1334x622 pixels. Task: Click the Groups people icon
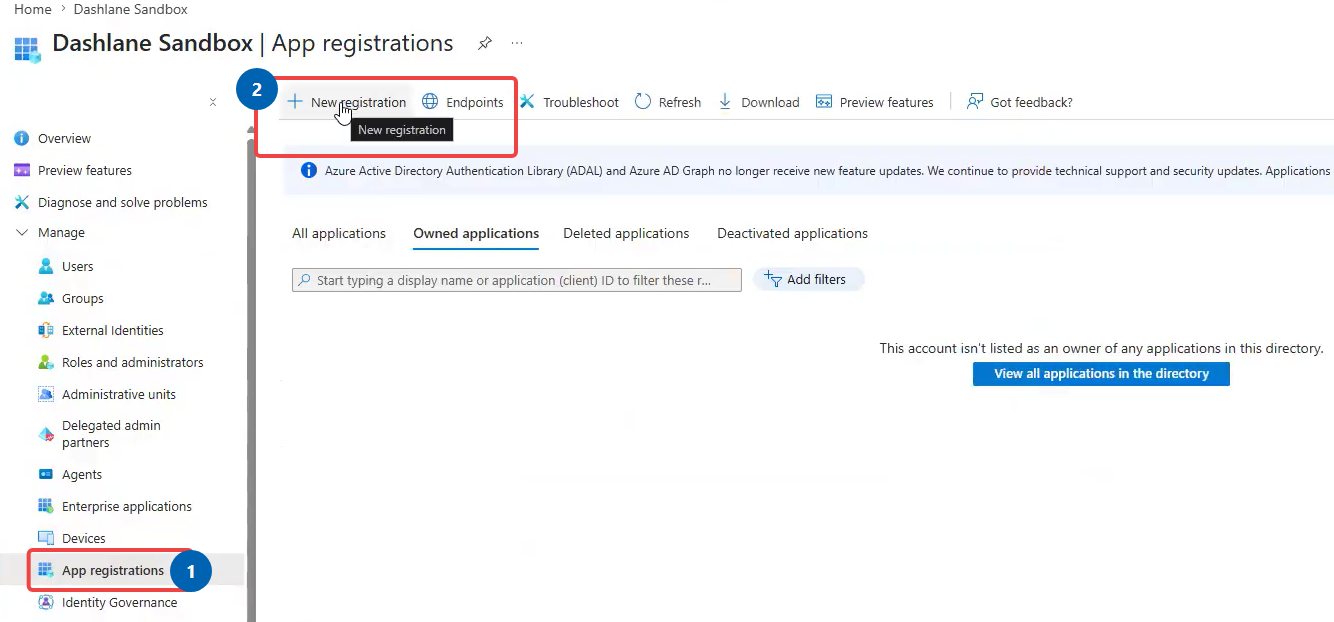click(45, 298)
